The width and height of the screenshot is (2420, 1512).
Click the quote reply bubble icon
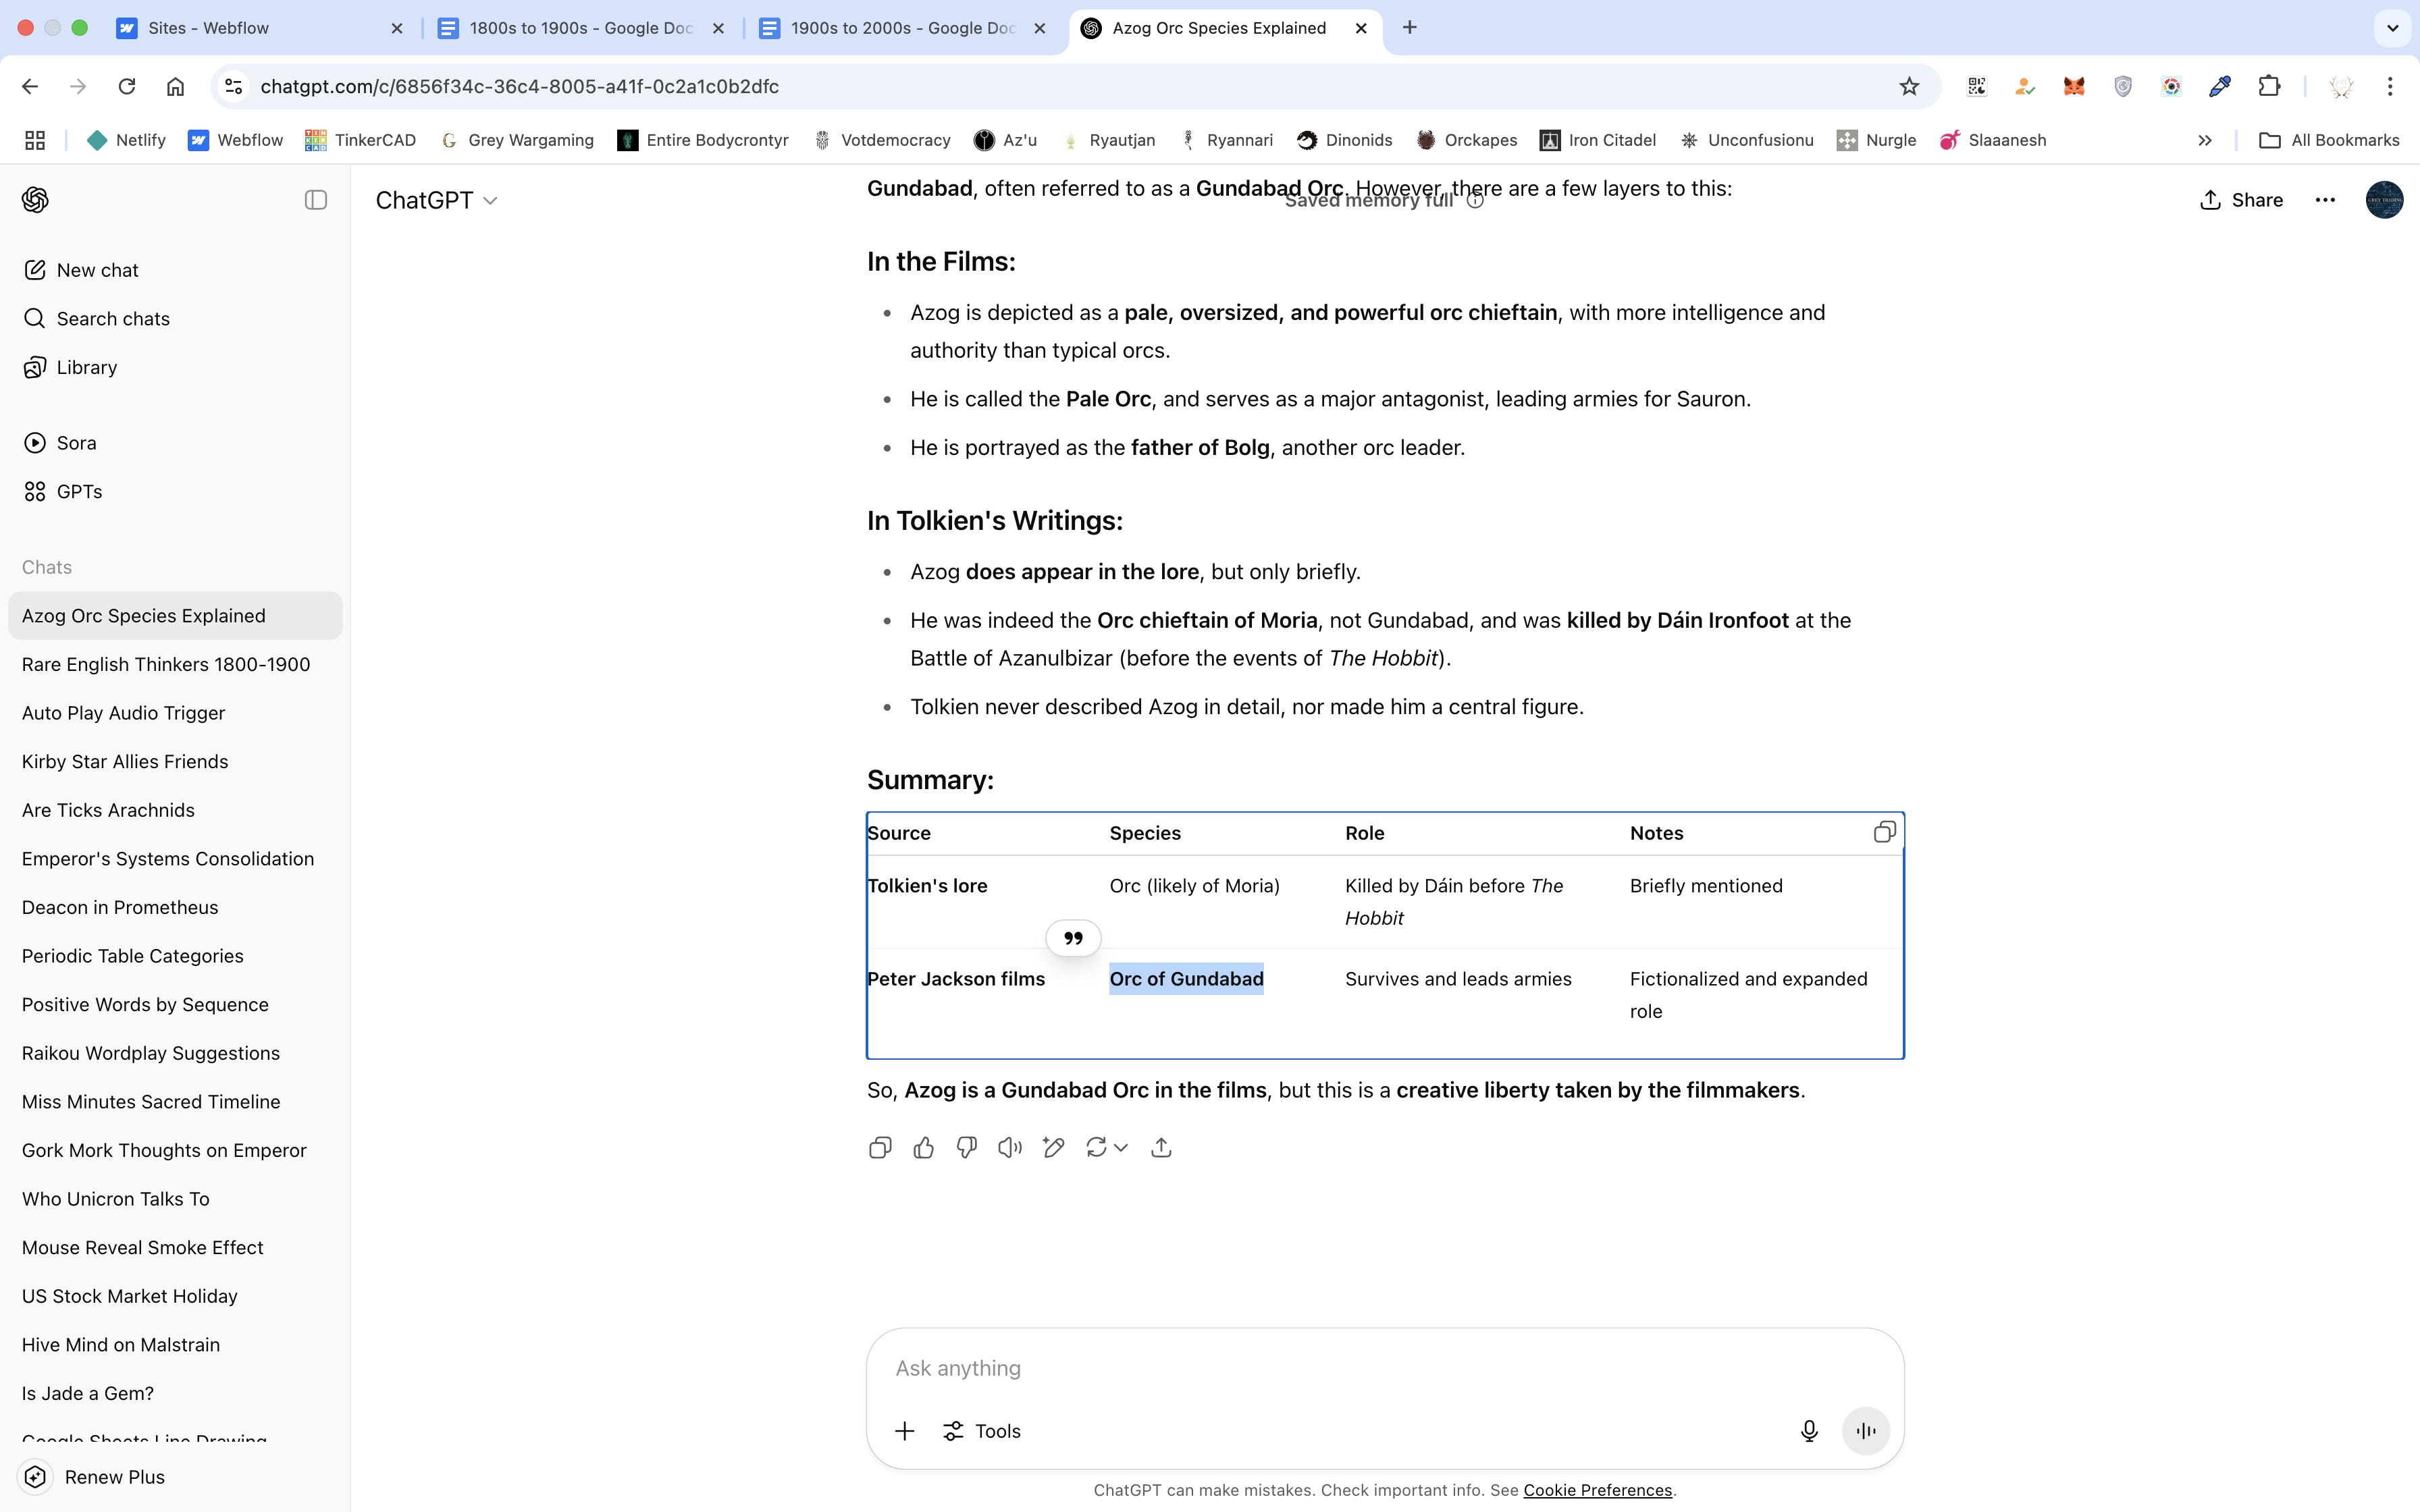pos(1073,938)
